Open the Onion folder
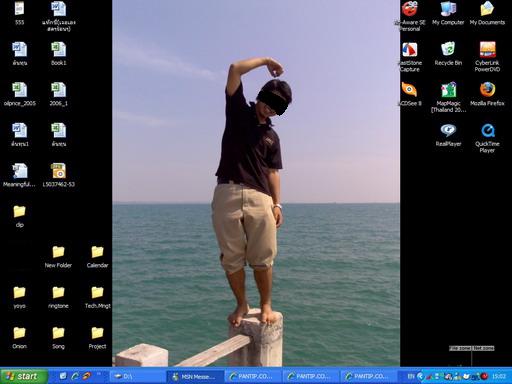This screenshot has width=512, height=384. pos(19,338)
